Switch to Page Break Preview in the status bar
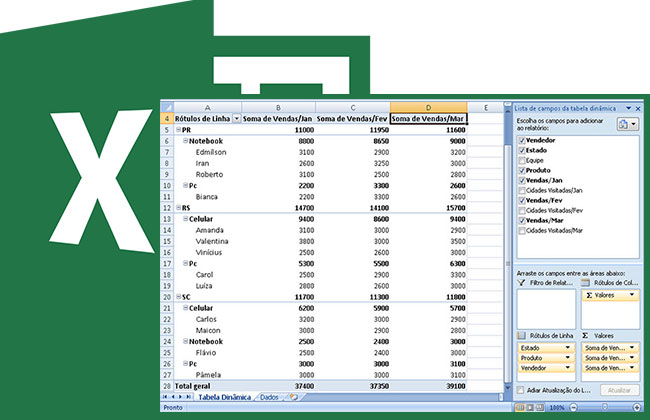Screen dimensions: 650x420 [x=540, y=408]
